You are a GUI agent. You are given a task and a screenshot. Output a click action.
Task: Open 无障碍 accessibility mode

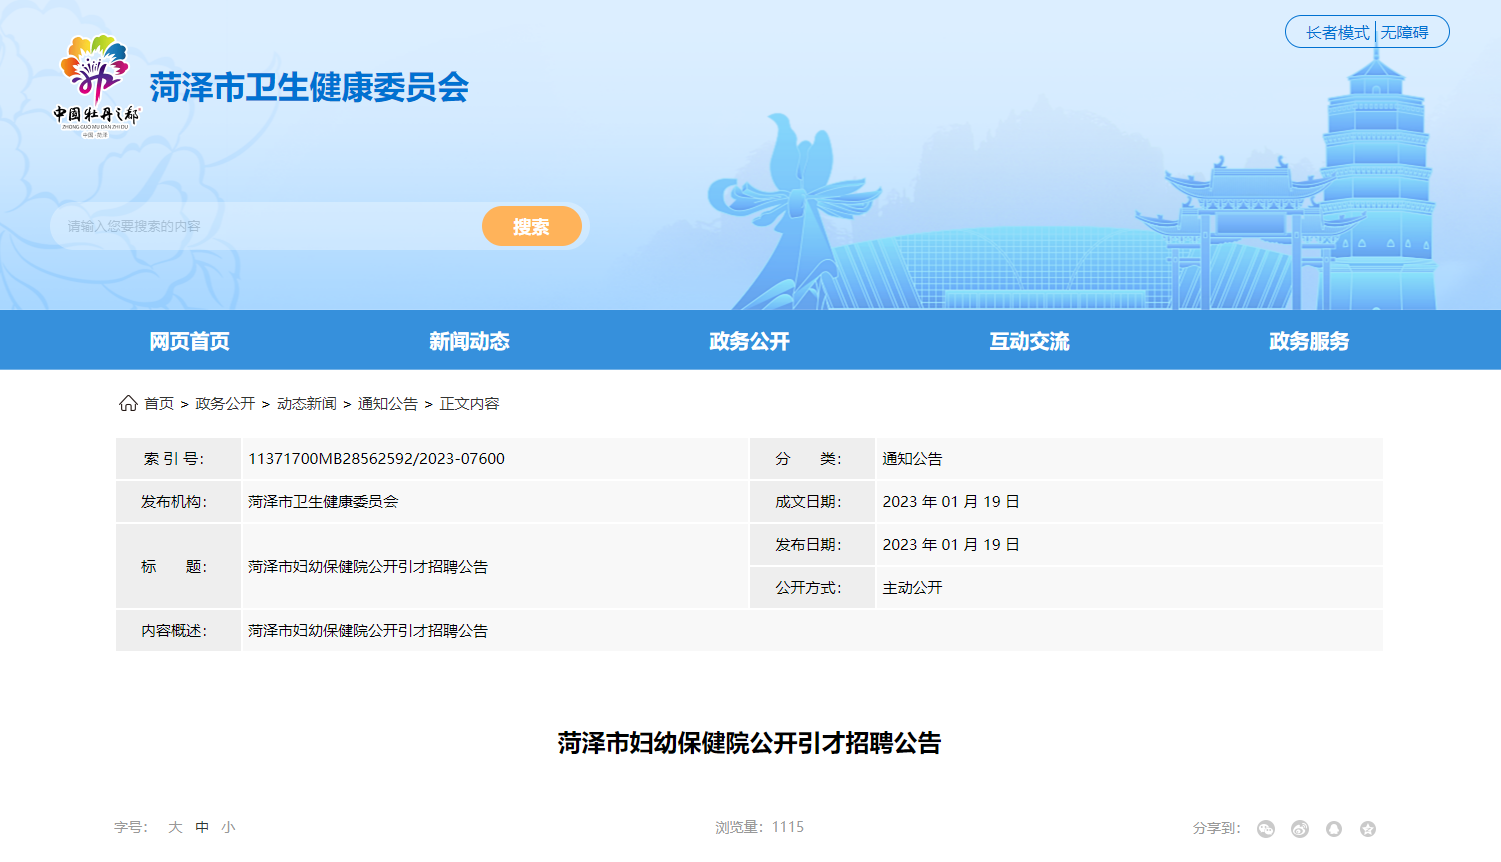click(x=1405, y=32)
